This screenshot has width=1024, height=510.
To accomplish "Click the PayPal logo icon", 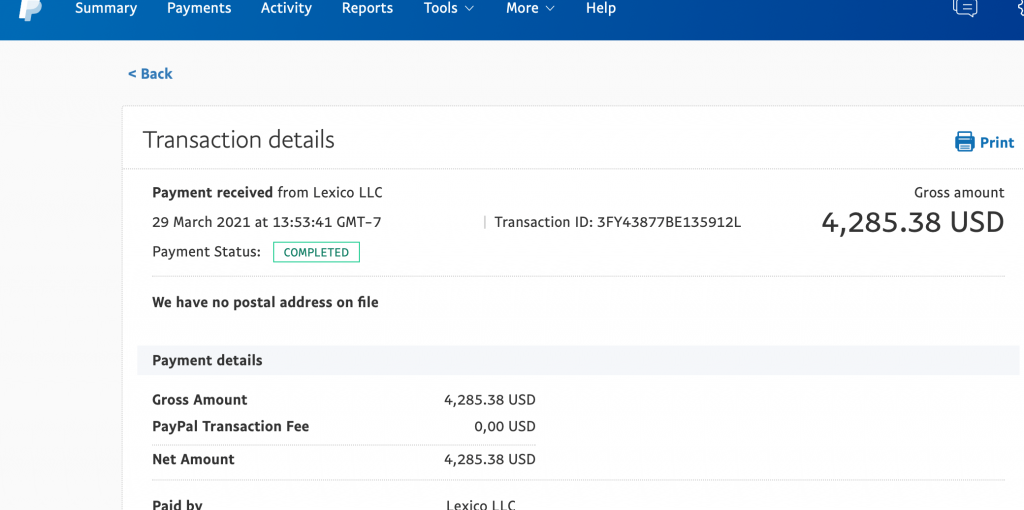I will (31, 9).
